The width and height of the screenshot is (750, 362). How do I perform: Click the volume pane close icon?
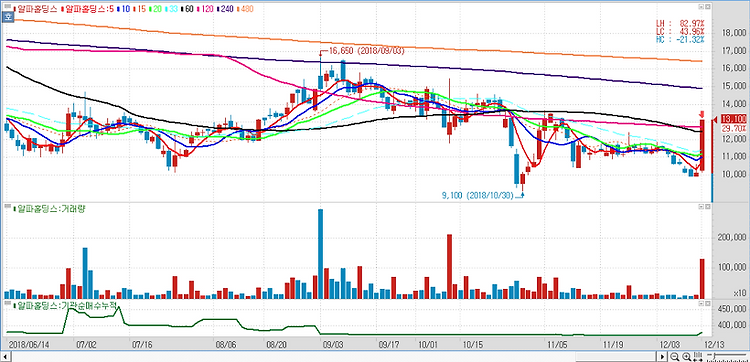pyautogui.click(x=707, y=207)
